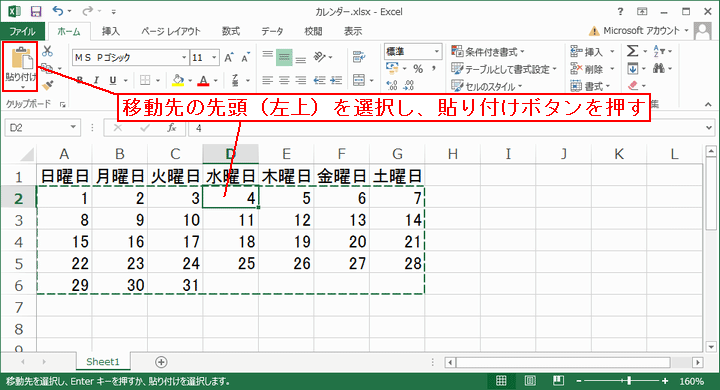The height and width of the screenshot is (390, 720).
Task: Click the セルのスタイル cell styles button
Action: [x=487, y=86]
